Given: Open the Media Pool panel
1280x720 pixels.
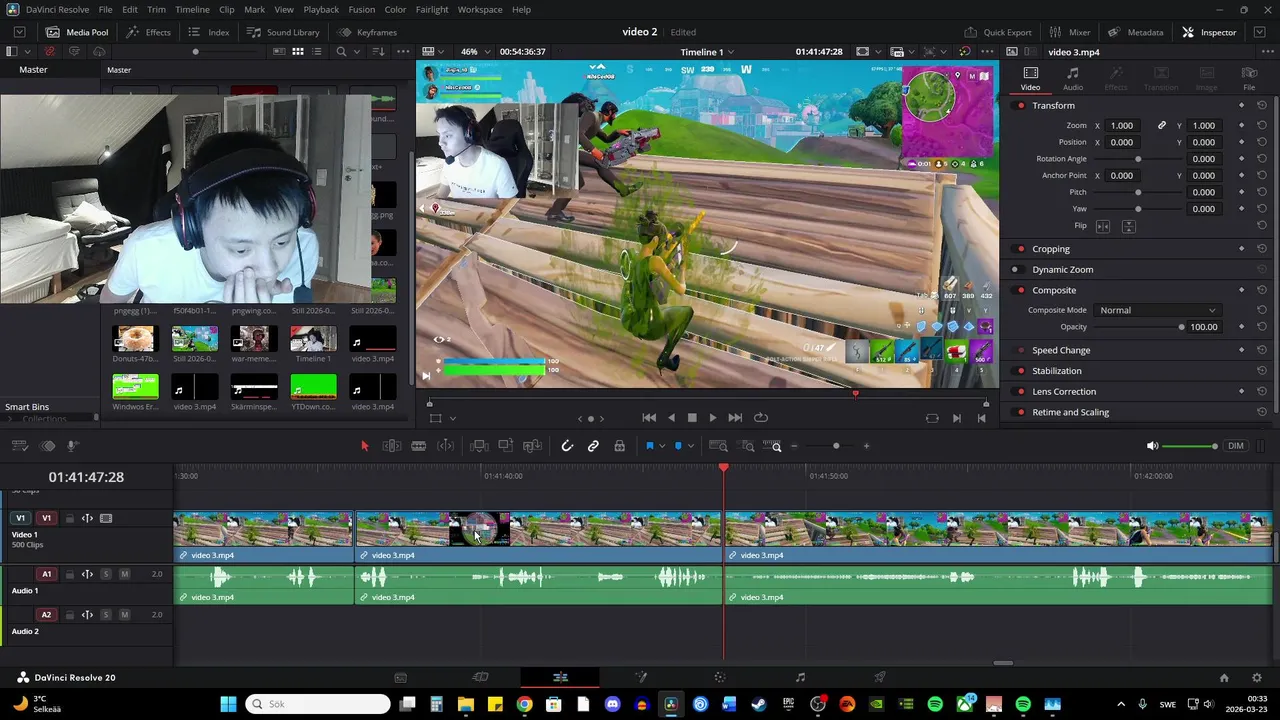Looking at the screenshot, I should pos(77,32).
